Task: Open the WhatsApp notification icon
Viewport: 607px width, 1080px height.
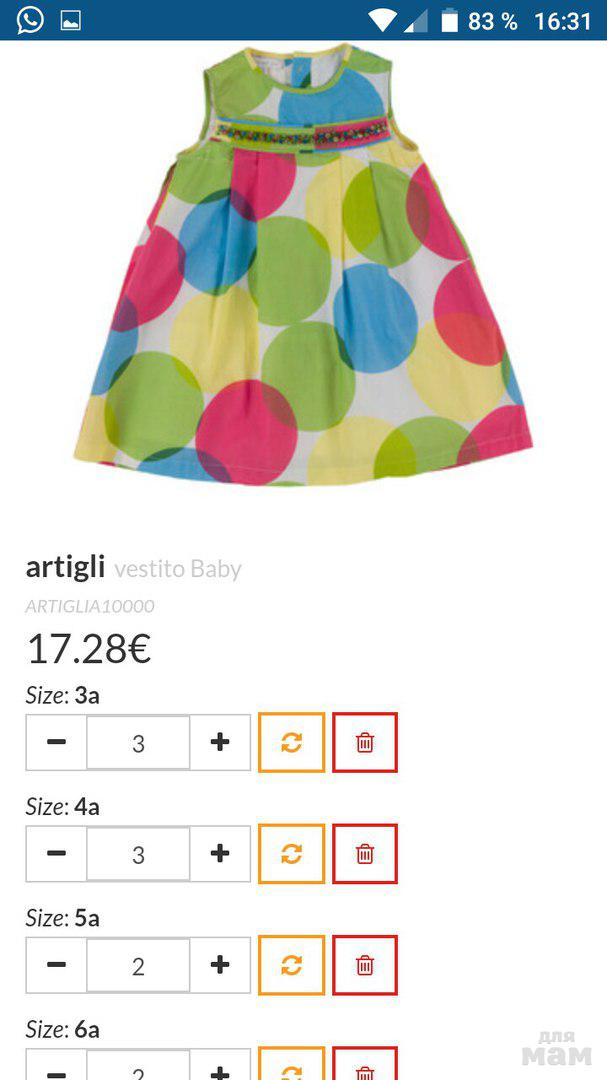Action: [30, 20]
